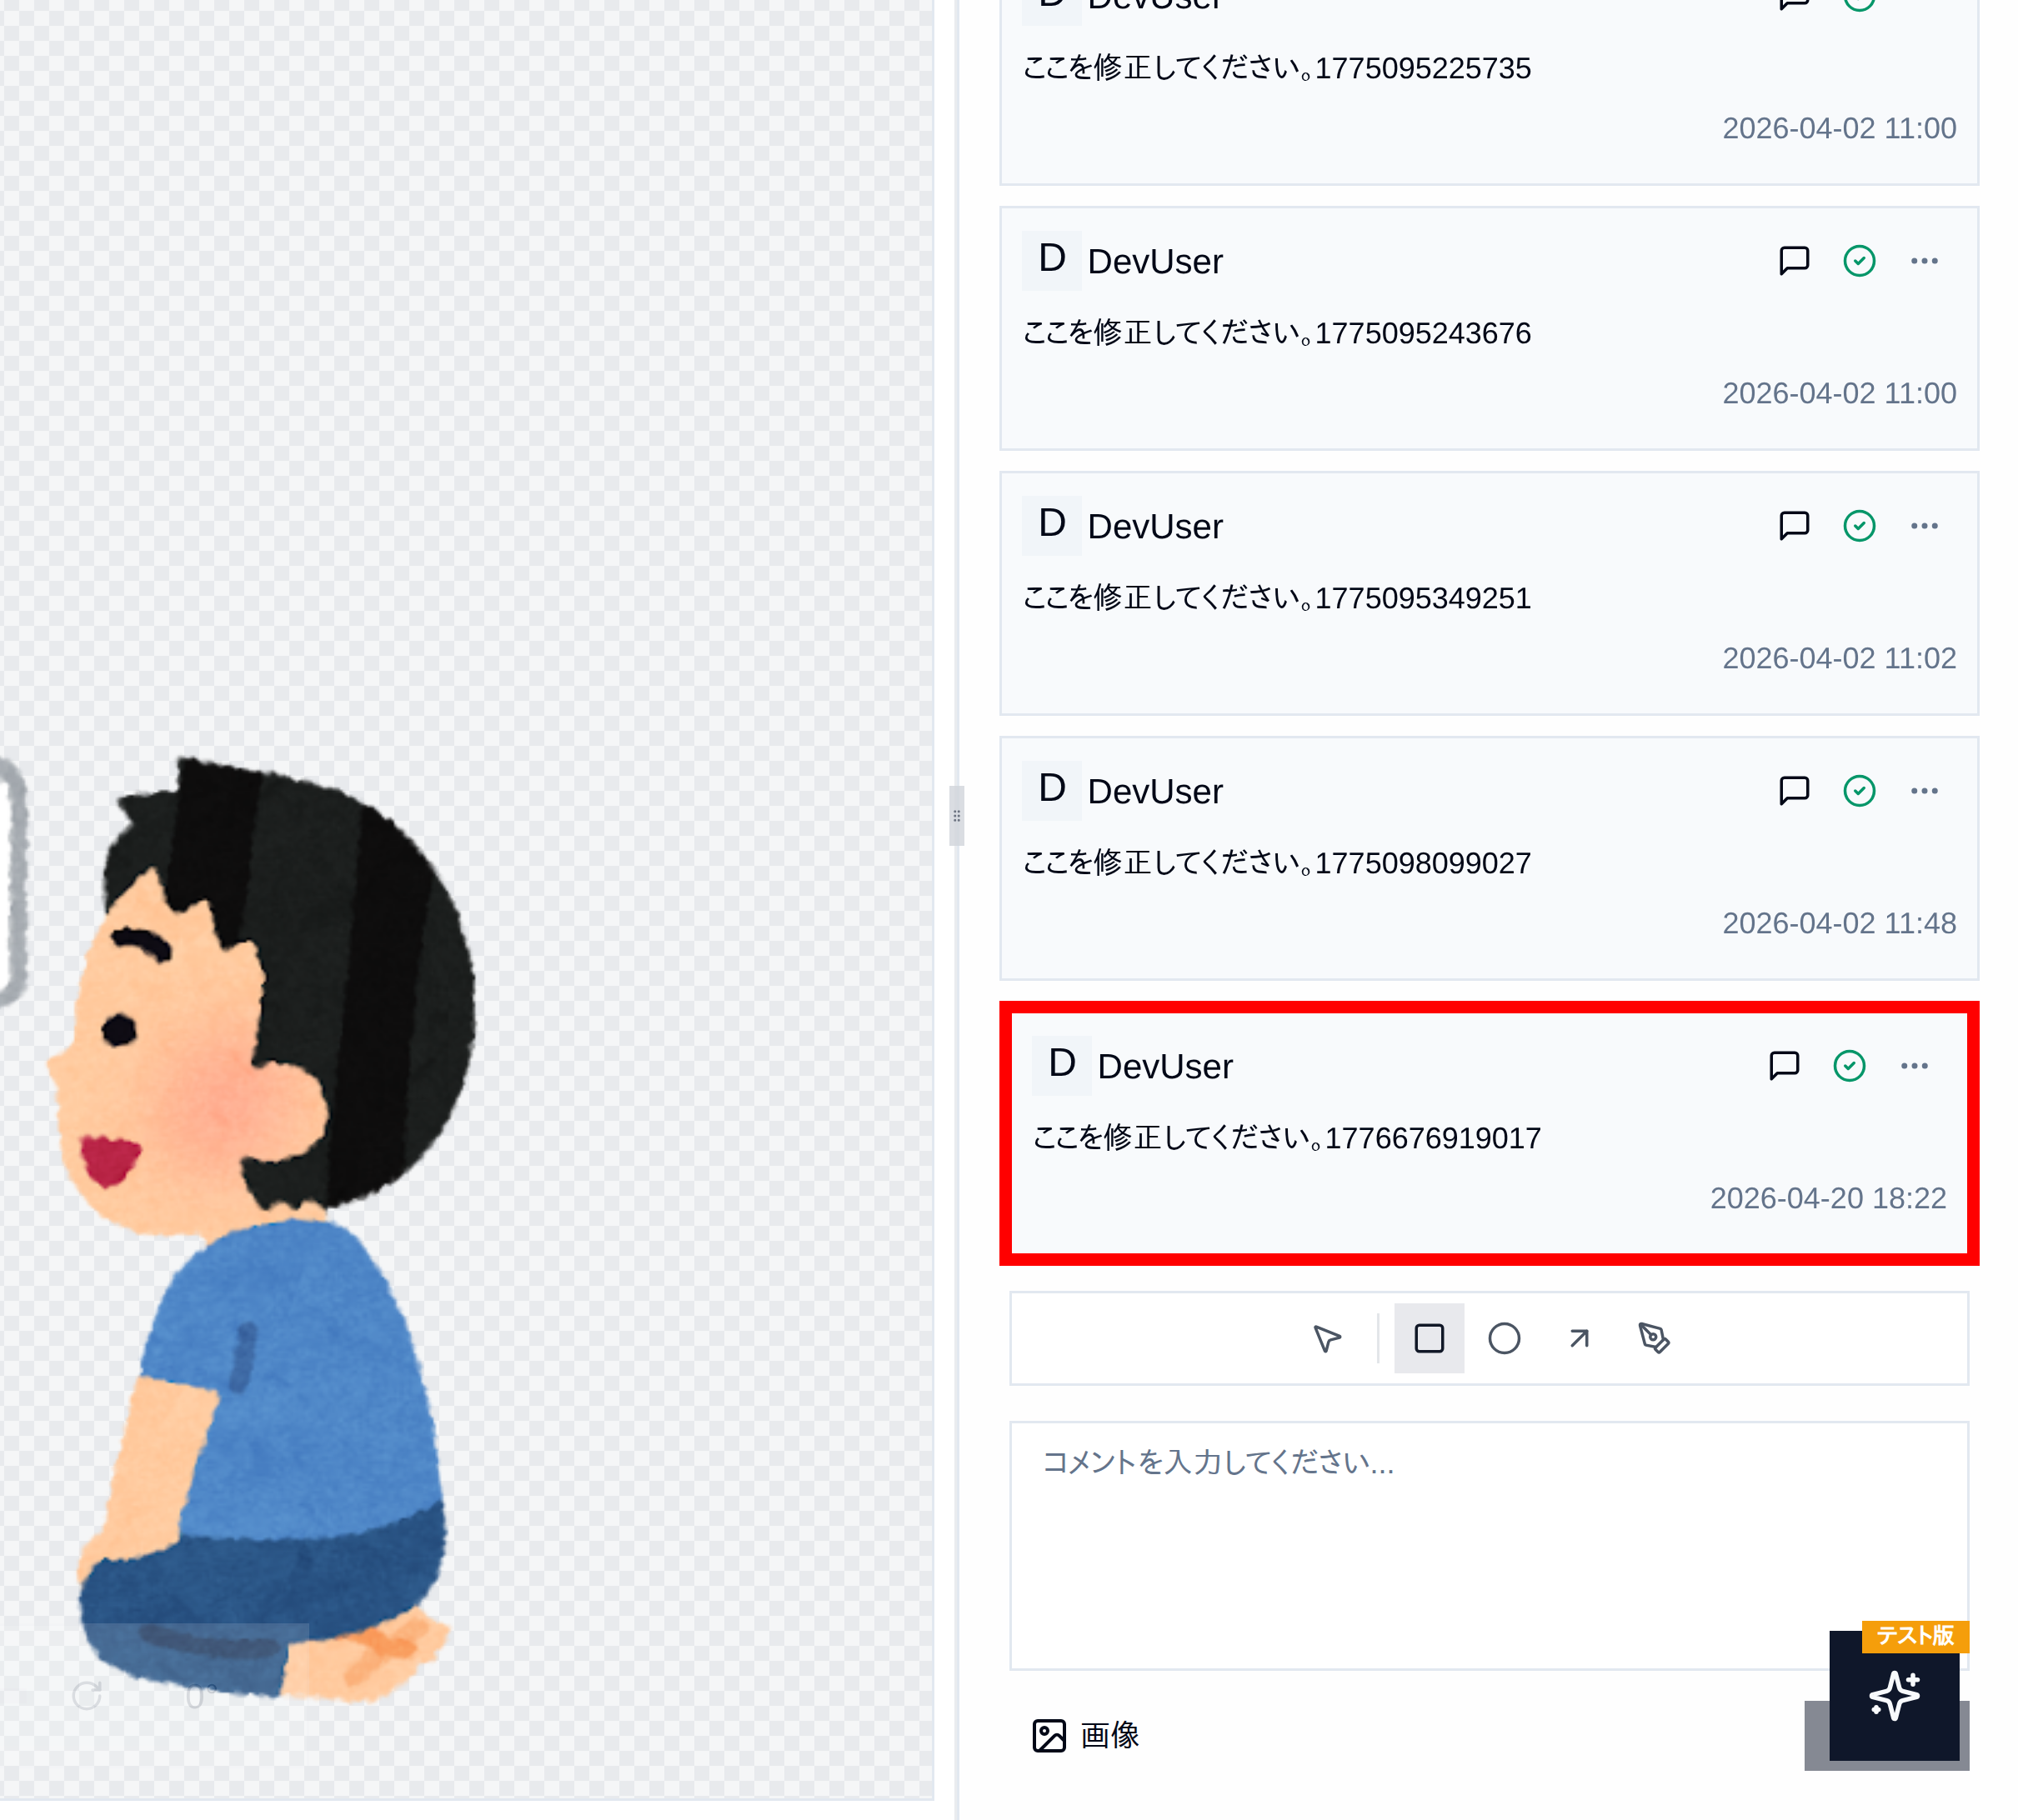Screen dimensions: 2018x1820
Task: Click comment text ここを修正してください。1775098099027
Action: 1277,863
